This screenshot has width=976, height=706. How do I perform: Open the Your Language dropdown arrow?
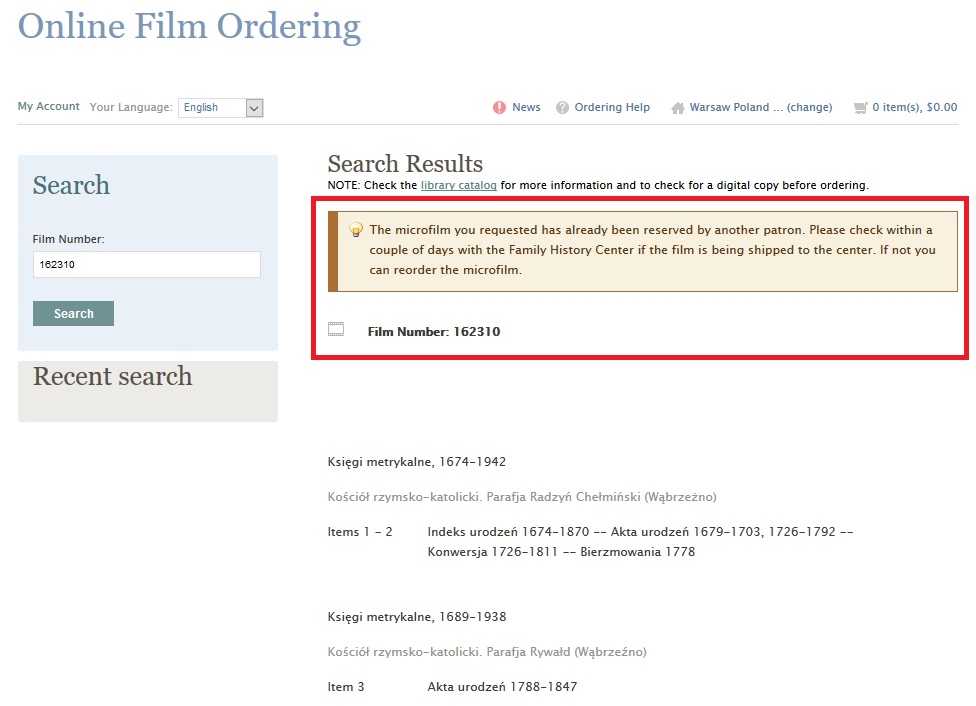pyautogui.click(x=254, y=108)
